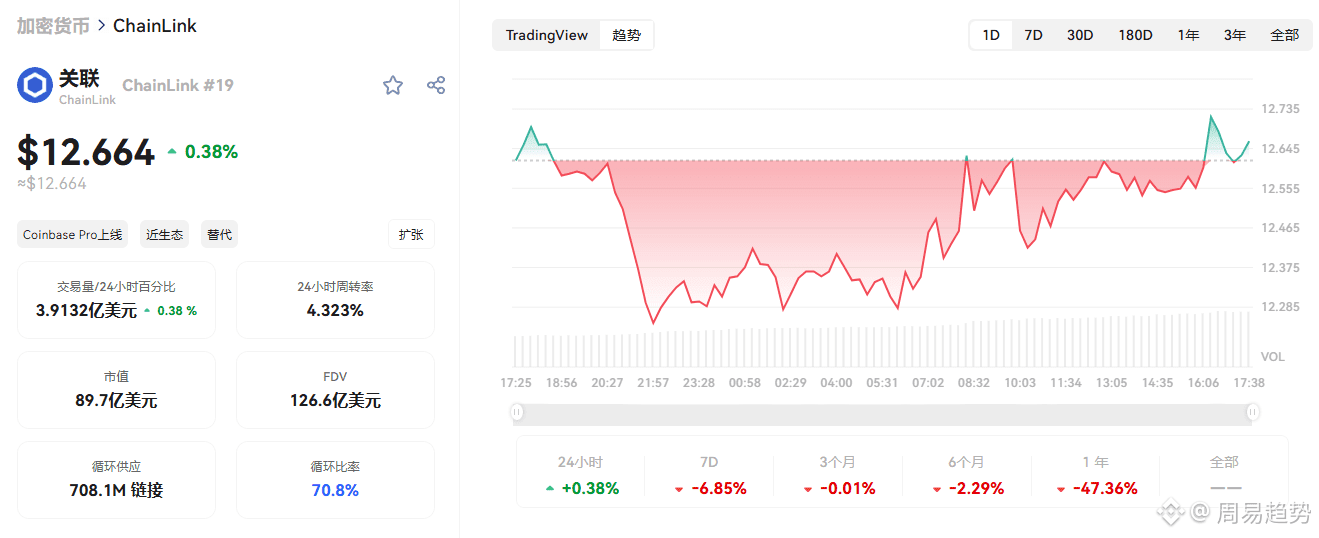Viewport: 1319px width, 538px height.
Task: Click the favorite star icon
Action: pyautogui.click(x=393, y=85)
